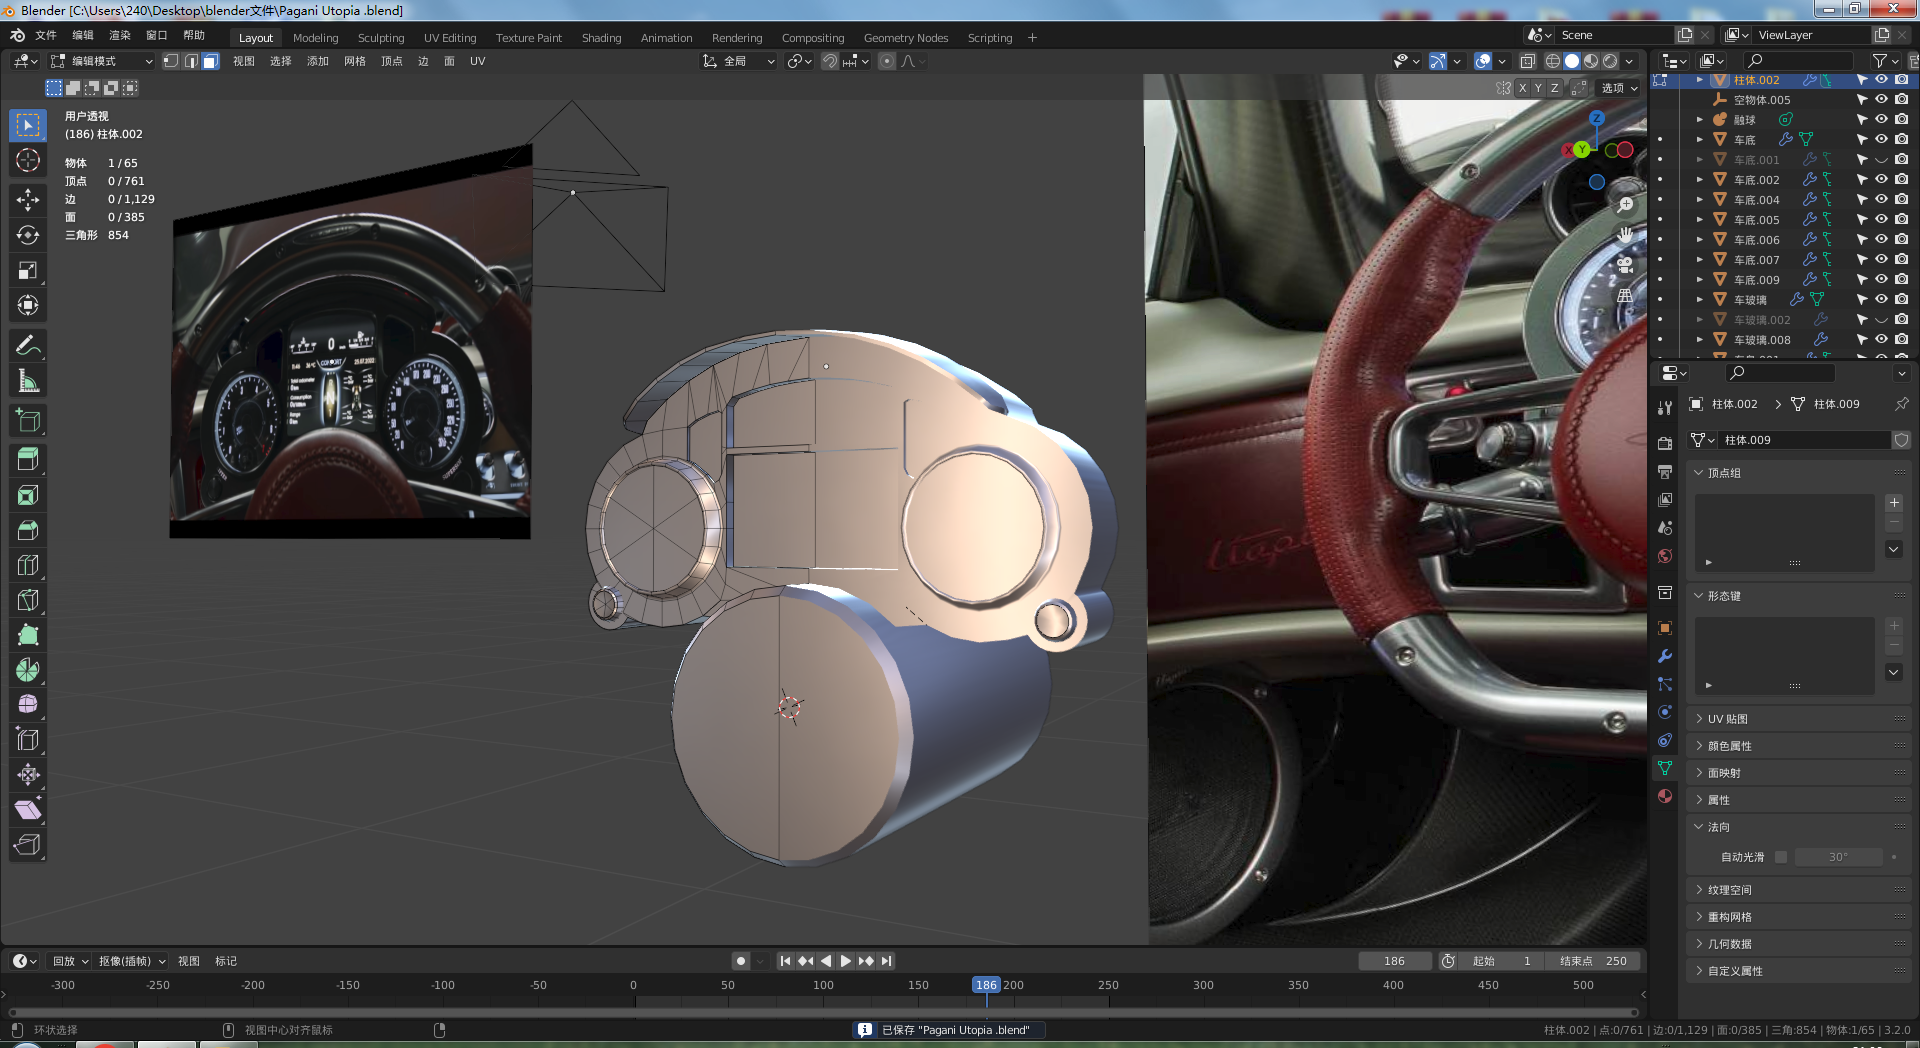Viewport: 1920px width, 1048px height.
Task: Expand the UV 贴图 panel
Action: point(1728,719)
